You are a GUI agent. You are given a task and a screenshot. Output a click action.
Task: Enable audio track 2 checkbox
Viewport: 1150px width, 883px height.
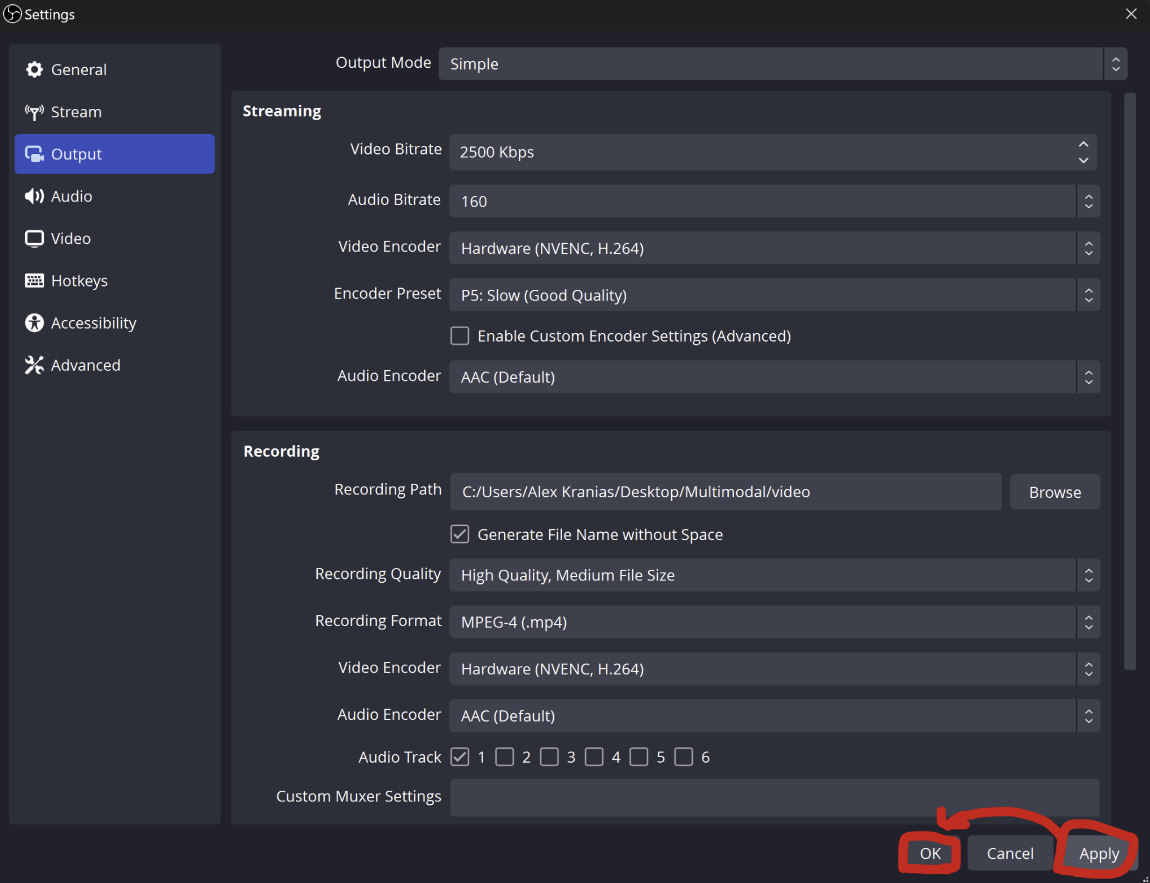tap(505, 757)
